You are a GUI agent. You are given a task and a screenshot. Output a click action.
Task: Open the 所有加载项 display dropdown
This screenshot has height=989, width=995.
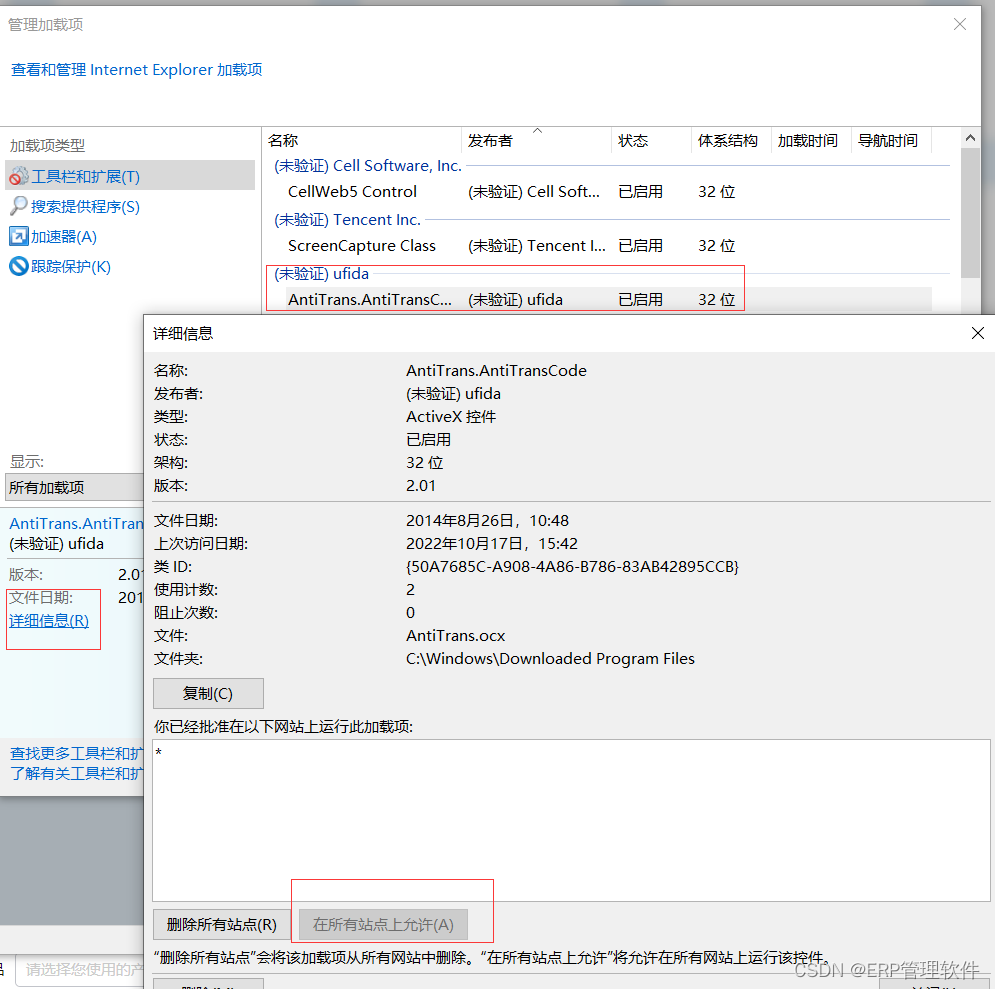pos(72,487)
